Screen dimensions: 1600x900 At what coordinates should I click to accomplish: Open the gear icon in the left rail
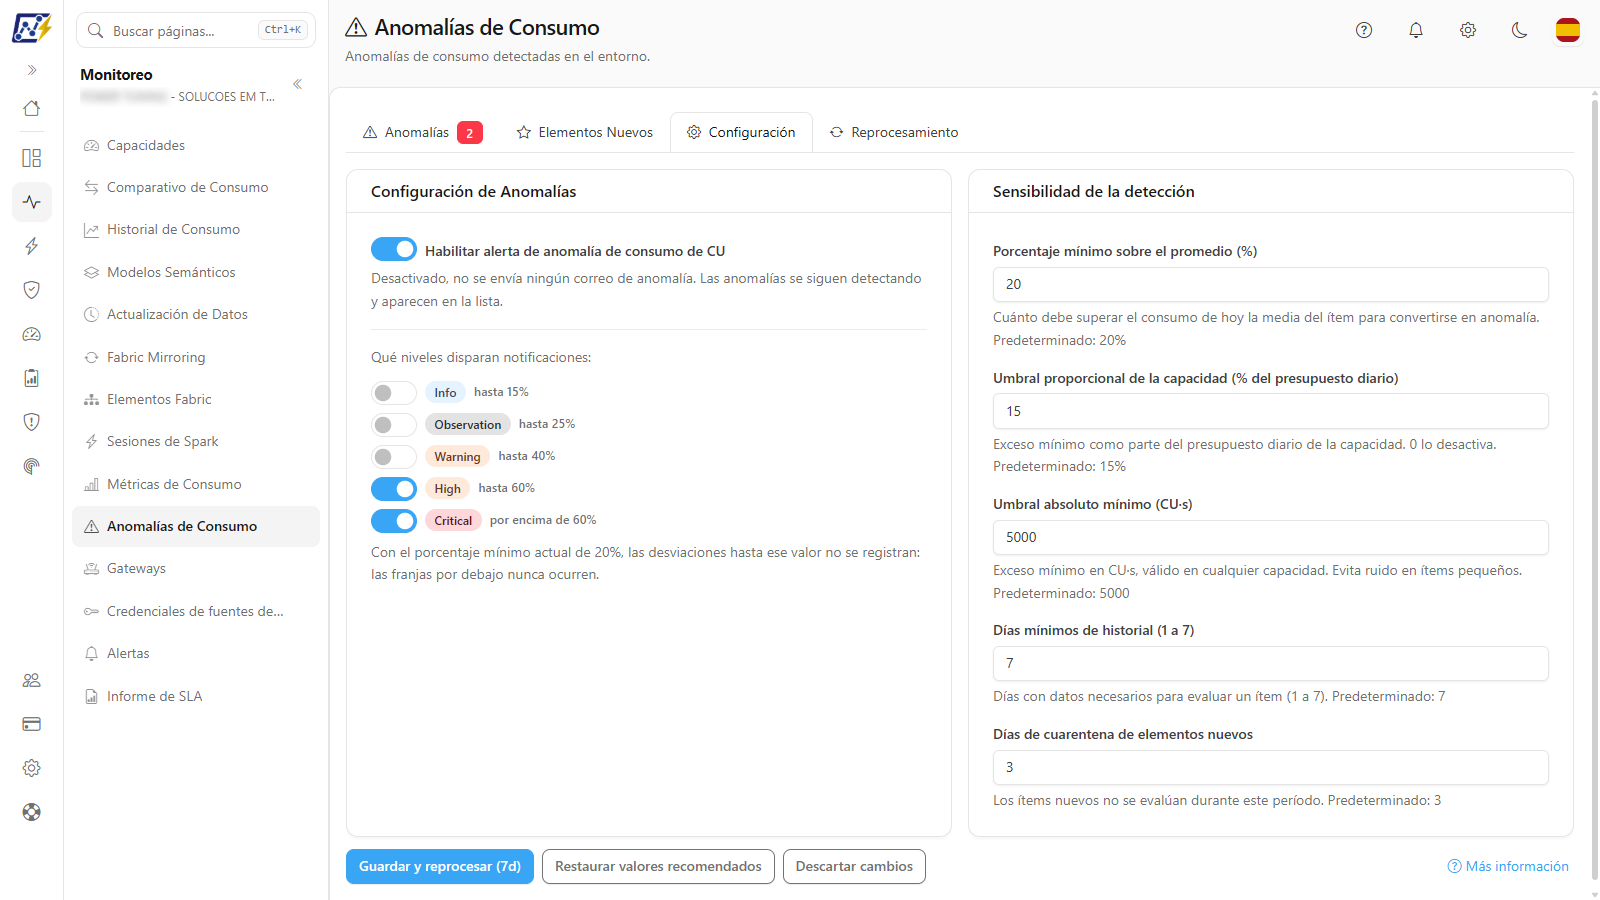[32, 768]
